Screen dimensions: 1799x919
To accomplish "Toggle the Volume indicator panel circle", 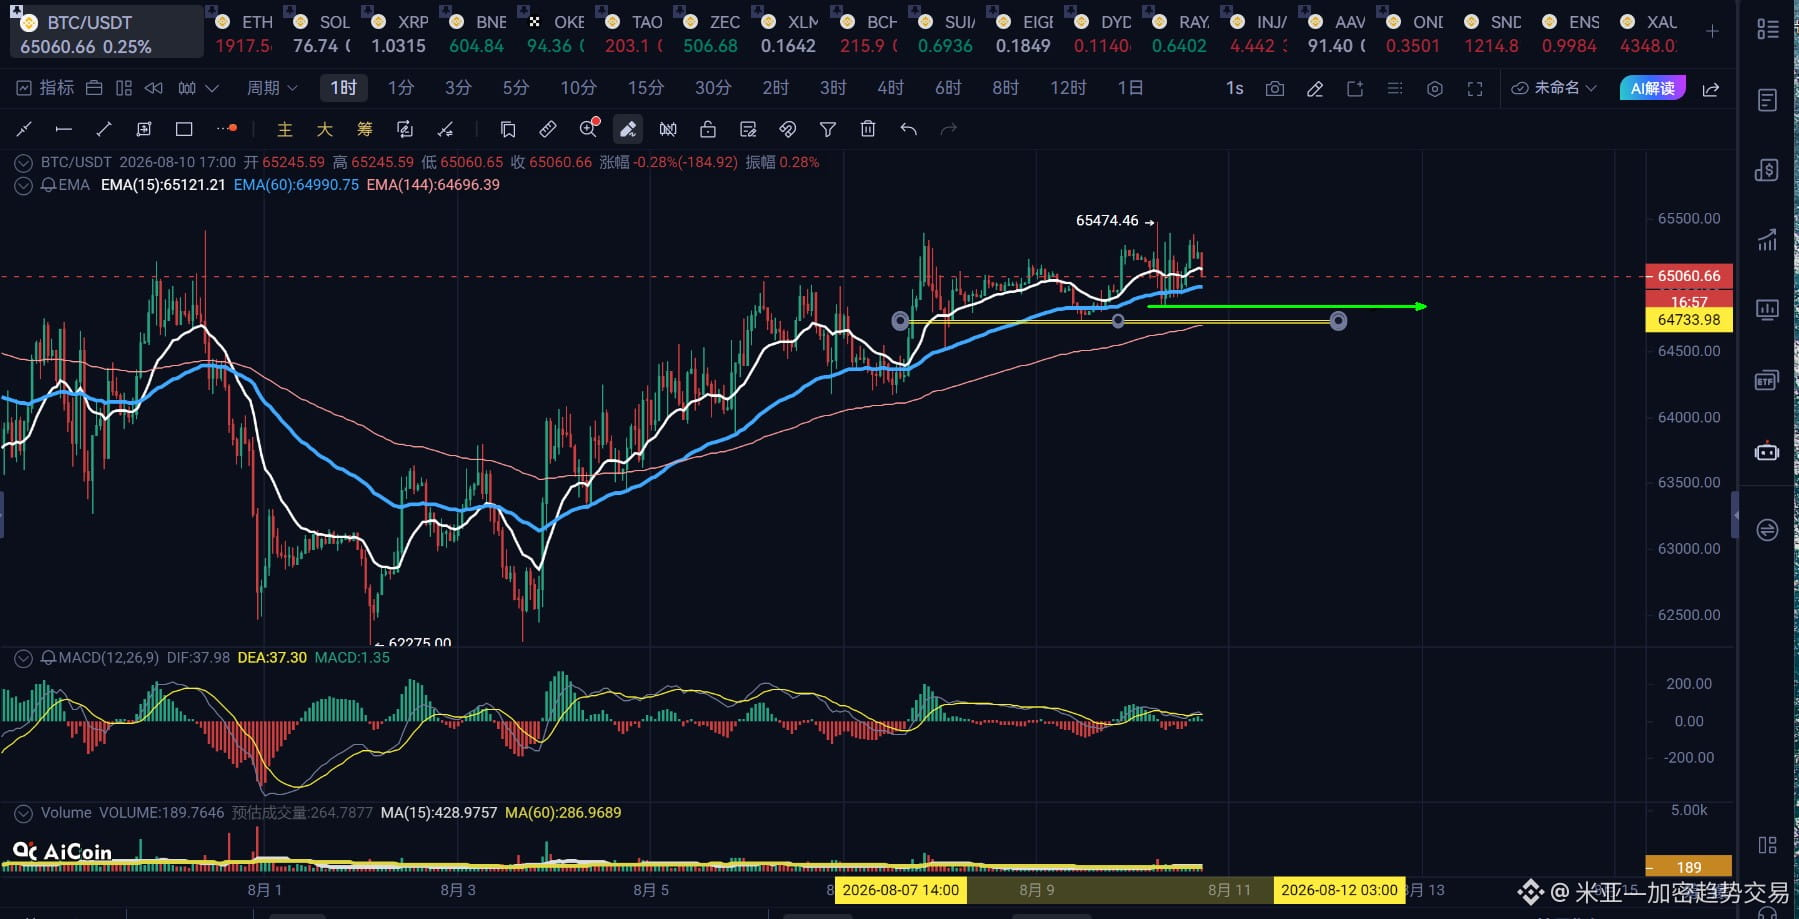I will coord(23,813).
